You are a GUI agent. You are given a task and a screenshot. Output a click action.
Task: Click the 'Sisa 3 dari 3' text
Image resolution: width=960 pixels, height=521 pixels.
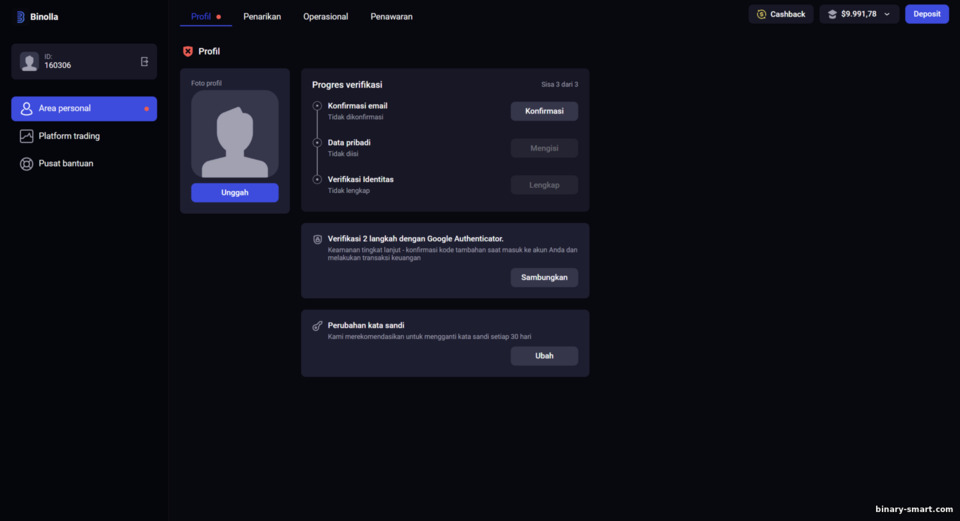click(560, 84)
